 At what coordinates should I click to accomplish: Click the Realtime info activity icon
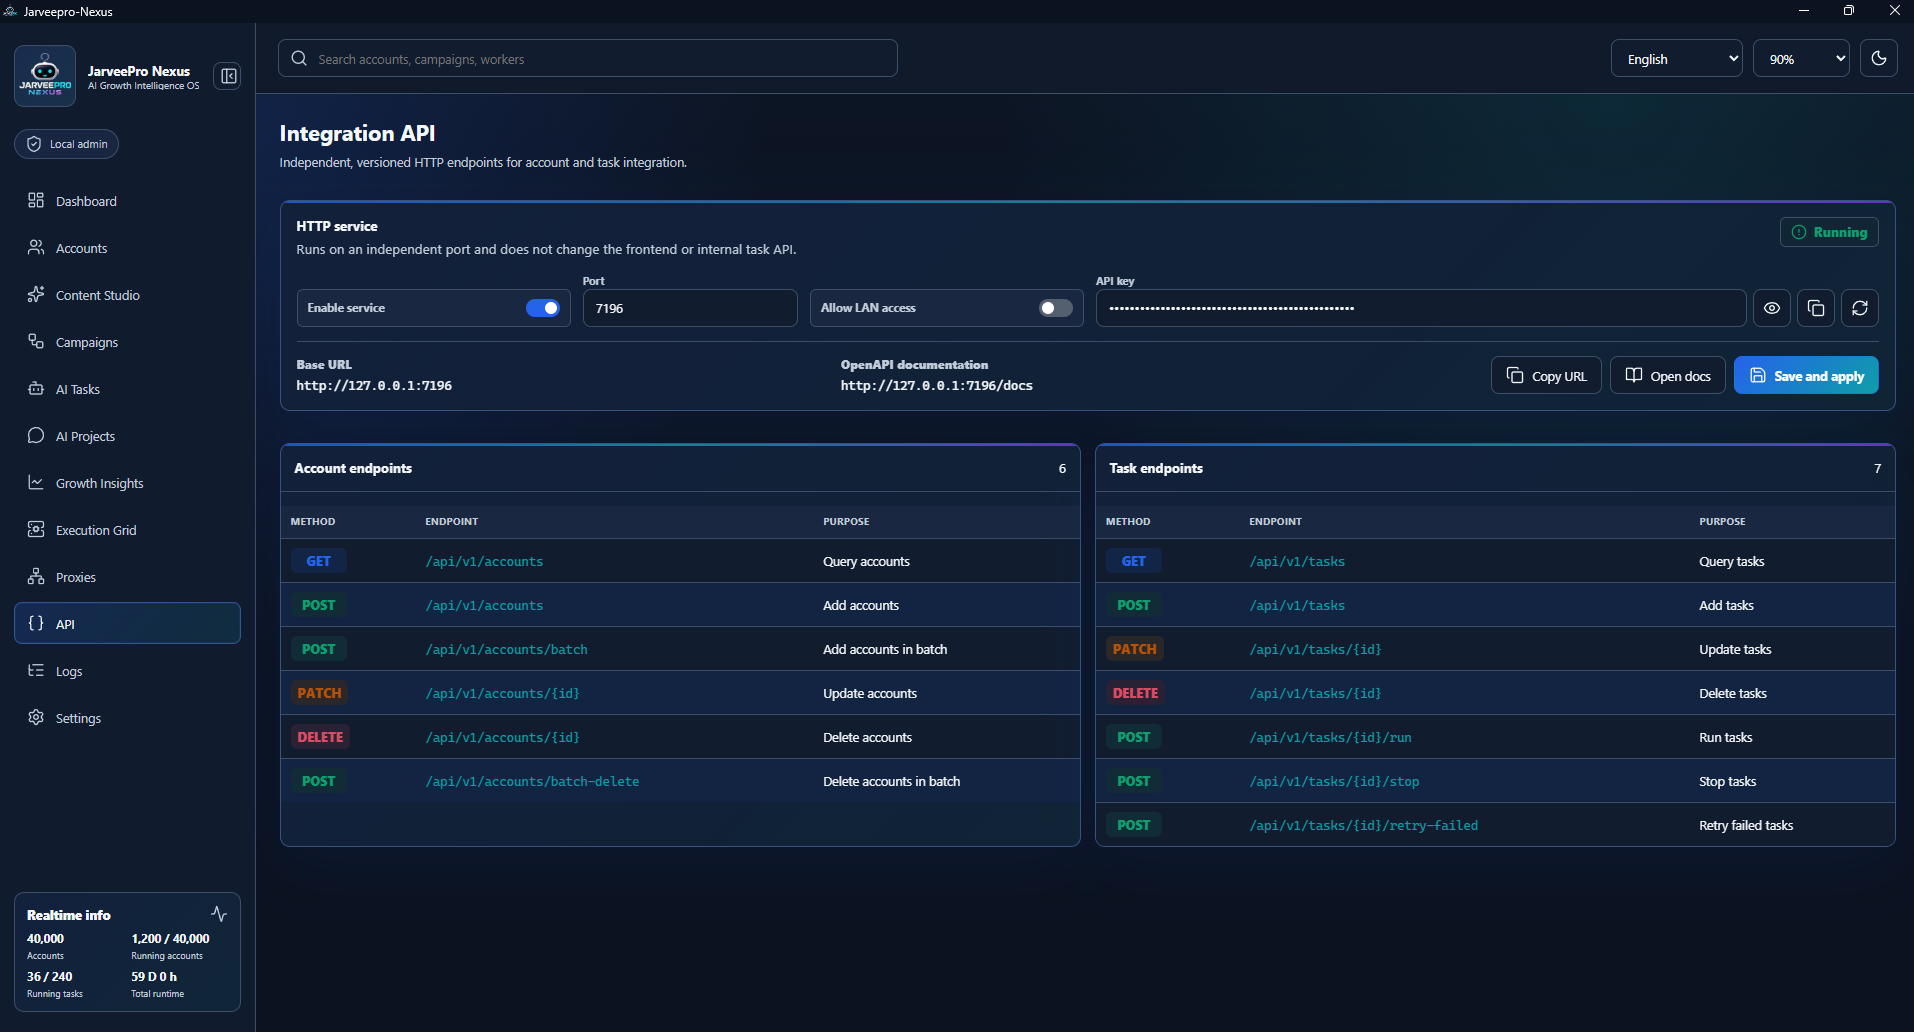point(219,914)
